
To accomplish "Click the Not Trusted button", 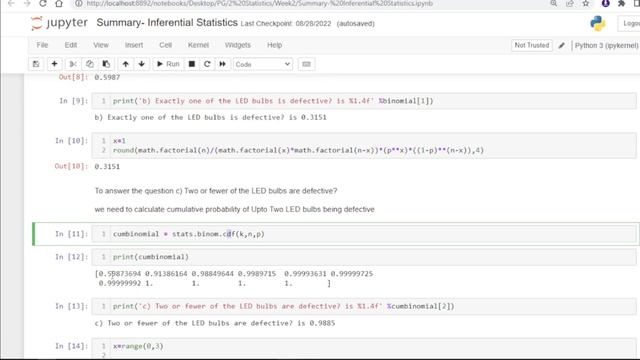I will [x=532, y=45].
